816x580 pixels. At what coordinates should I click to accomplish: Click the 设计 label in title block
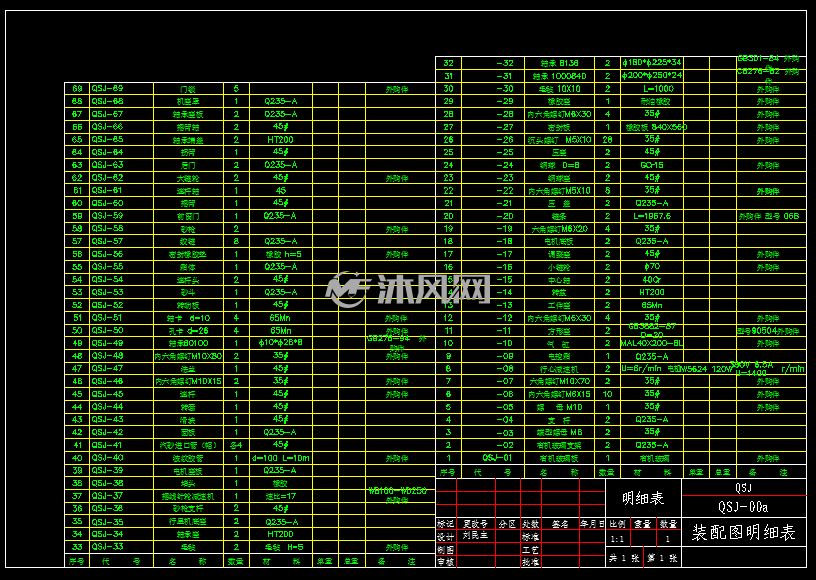(x=445, y=536)
